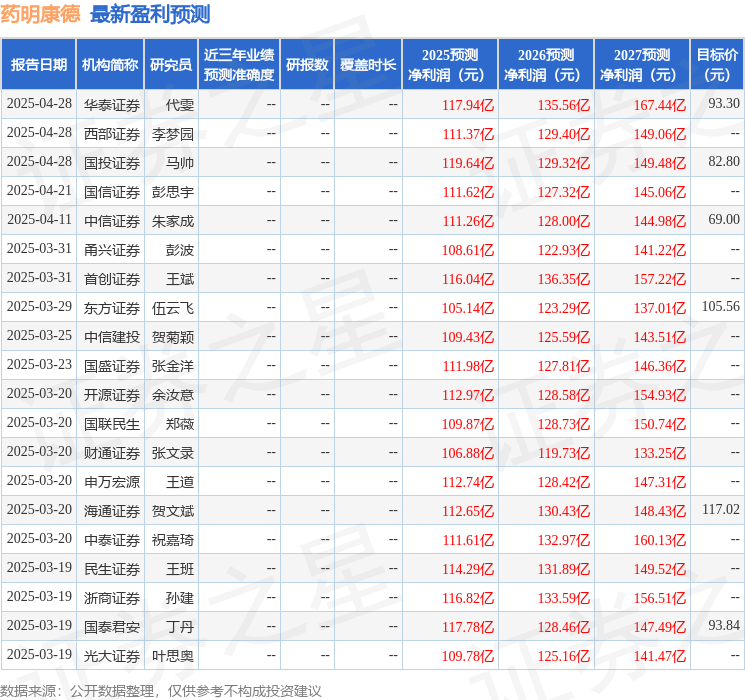
Task: Click analyst name 马帅
Action: (x=180, y=163)
